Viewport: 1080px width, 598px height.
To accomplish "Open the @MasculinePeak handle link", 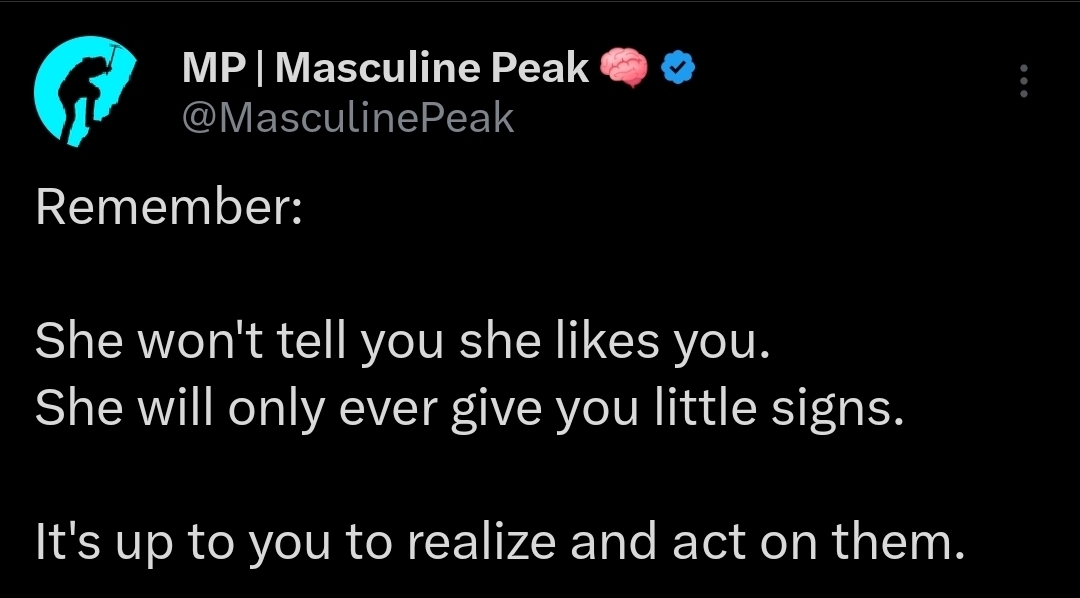I will point(348,118).
